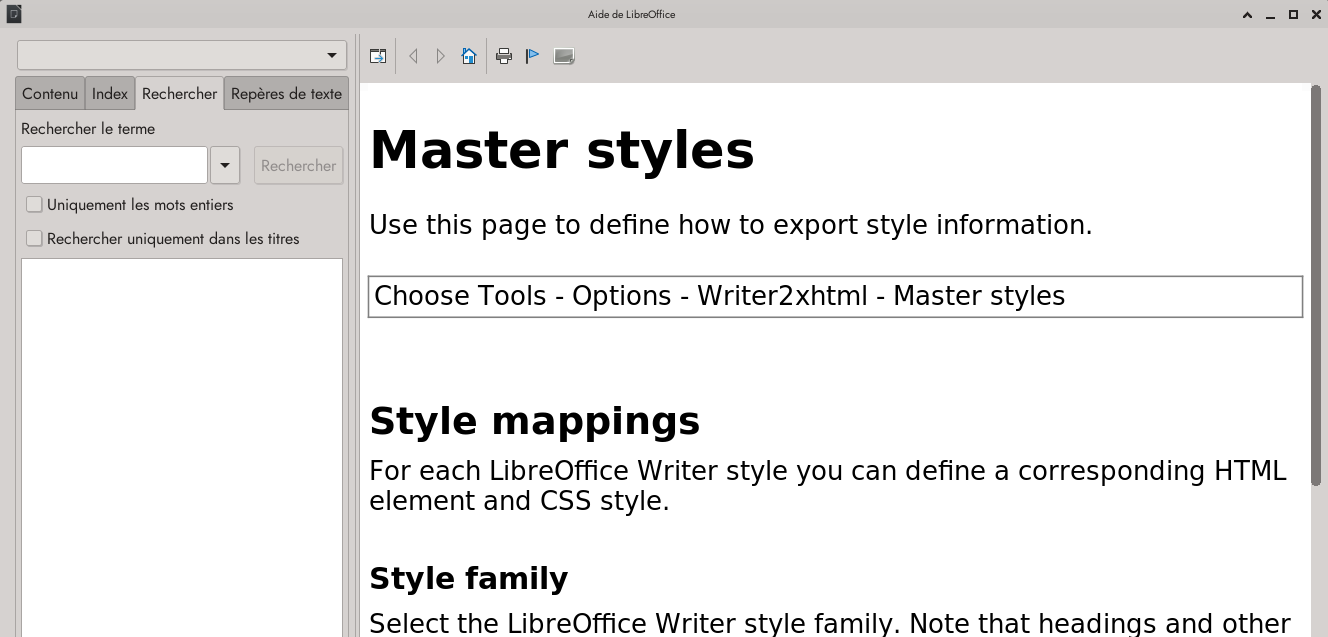Open the module selector dropdown at top
Image resolution: width=1328 pixels, height=637 pixels.
[182, 55]
